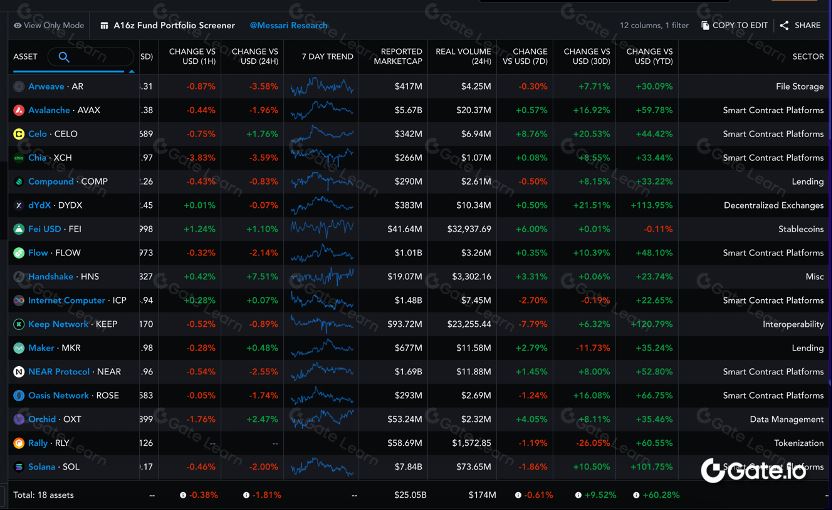Image resolution: width=832 pixels, height=510 pixels.
Task: Open the Solana asset link
Action: click(41, 467)
